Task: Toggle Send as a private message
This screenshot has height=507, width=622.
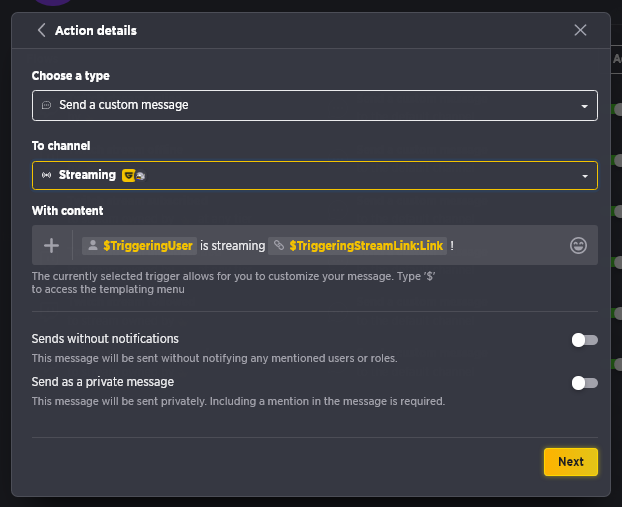Action: coord(584,383)
